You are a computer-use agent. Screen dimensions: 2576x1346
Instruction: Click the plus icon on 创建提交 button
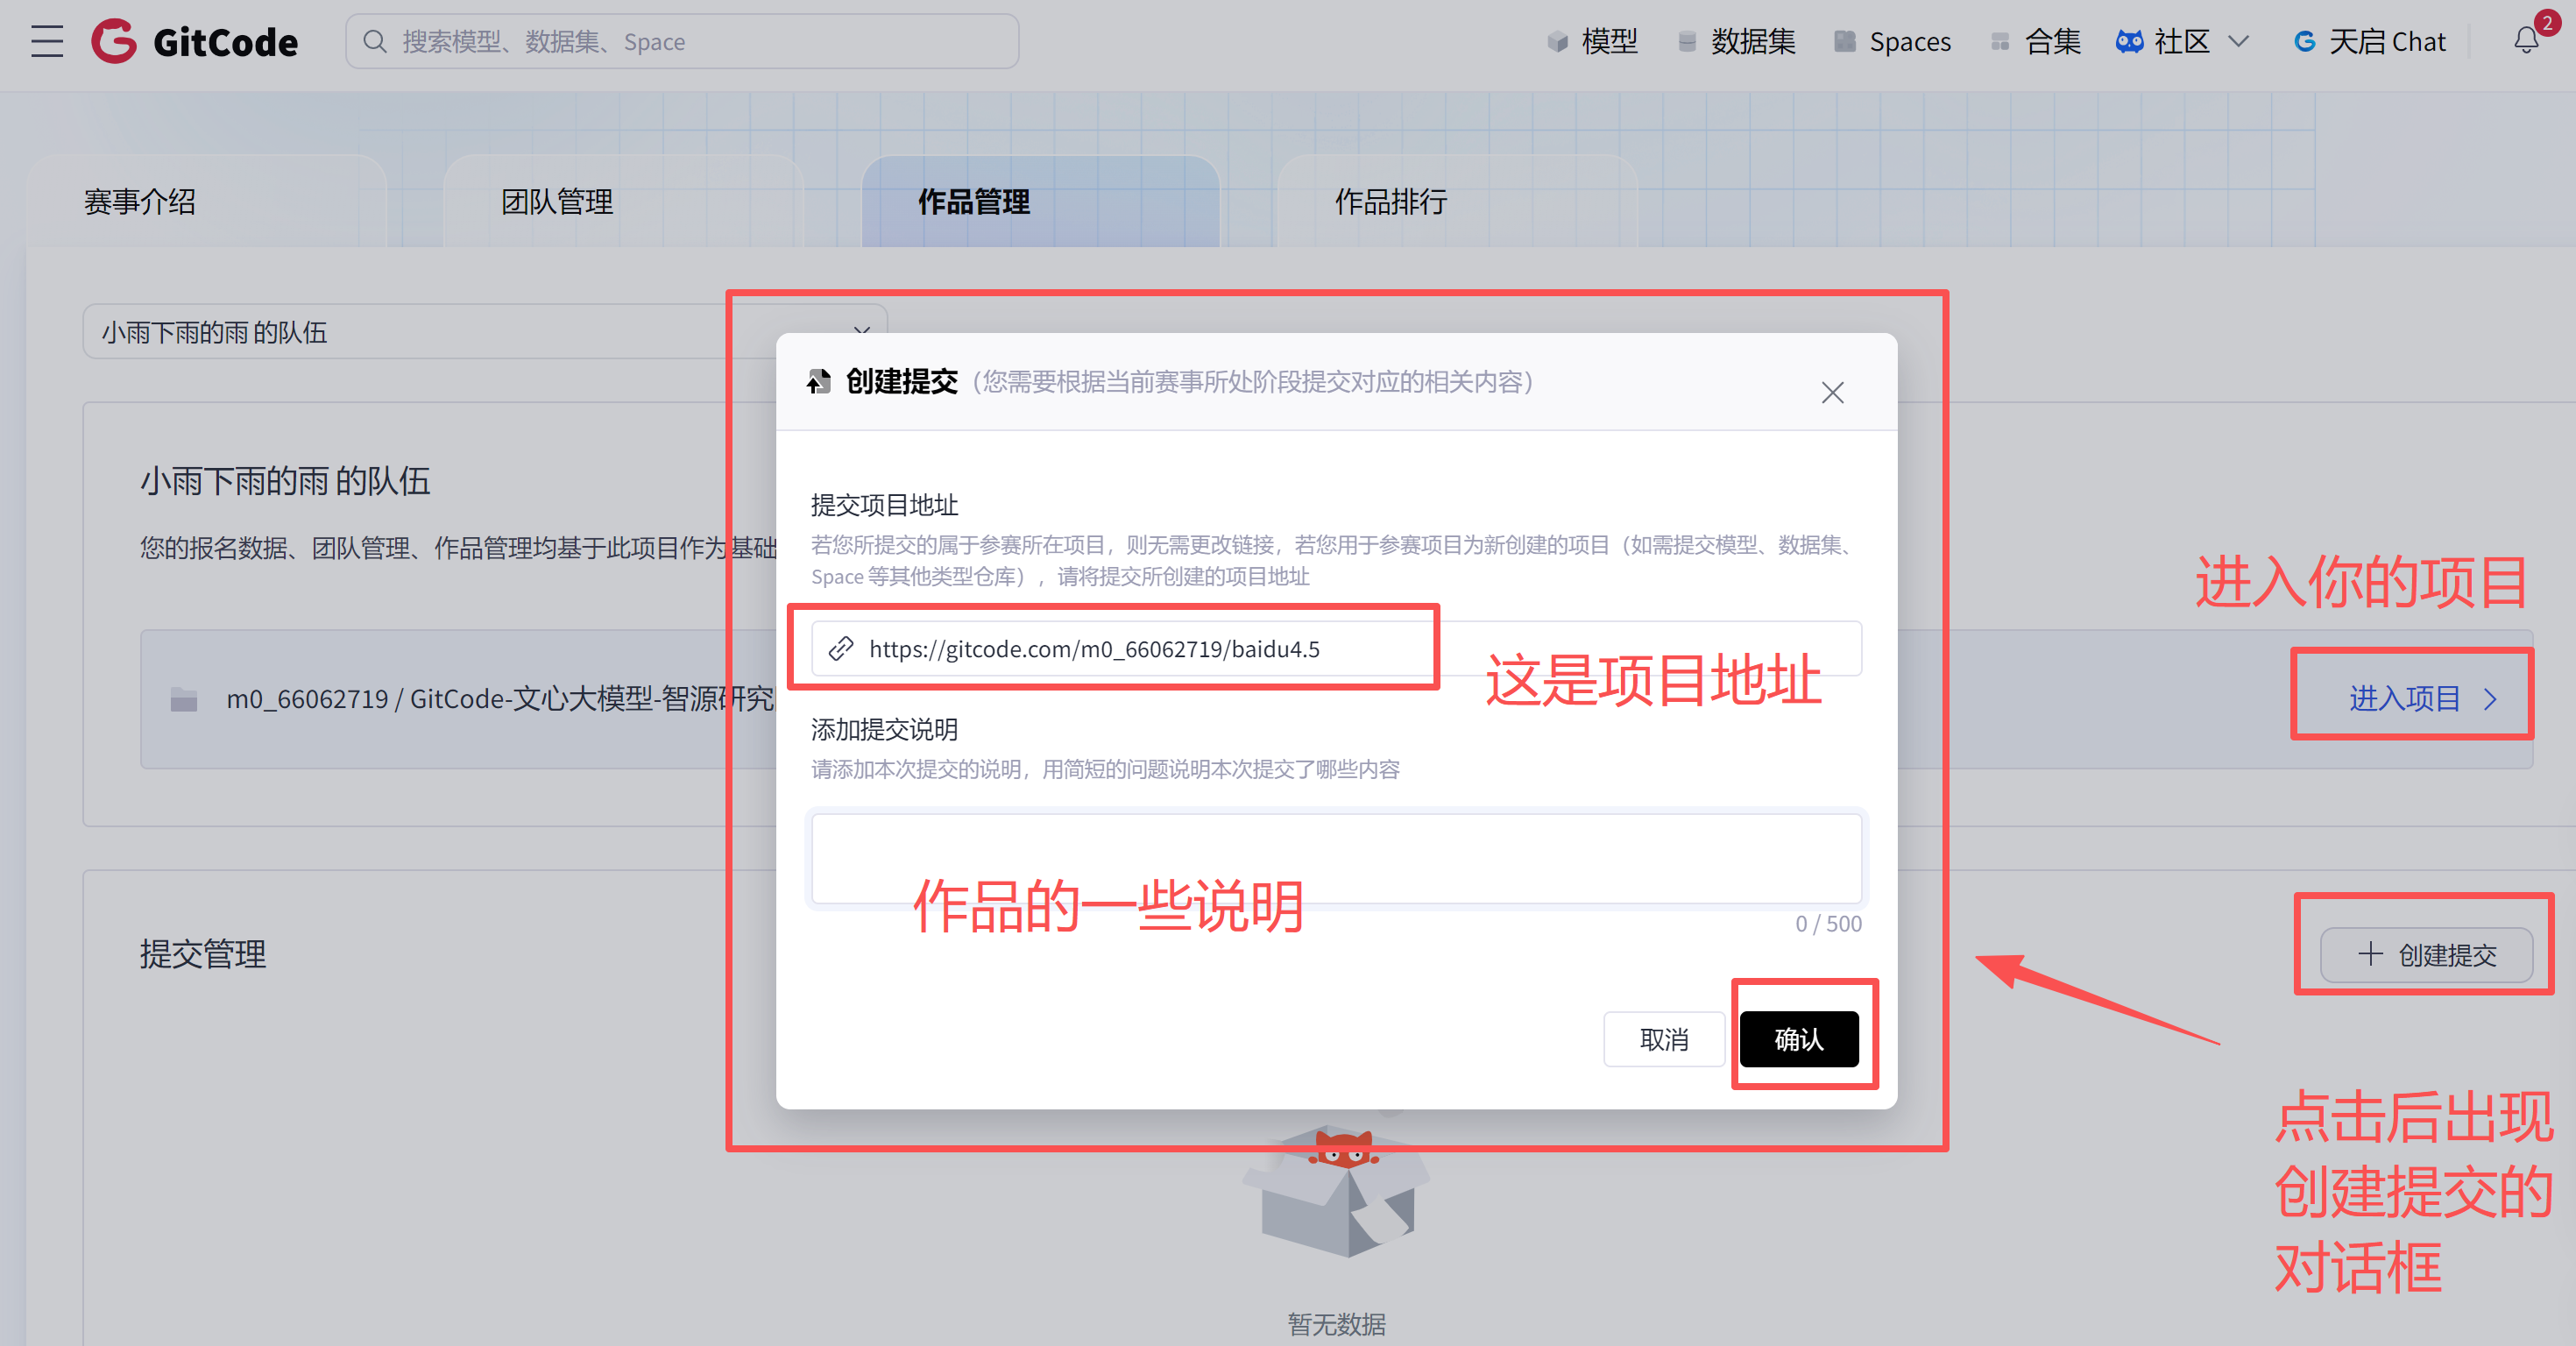2370,954
